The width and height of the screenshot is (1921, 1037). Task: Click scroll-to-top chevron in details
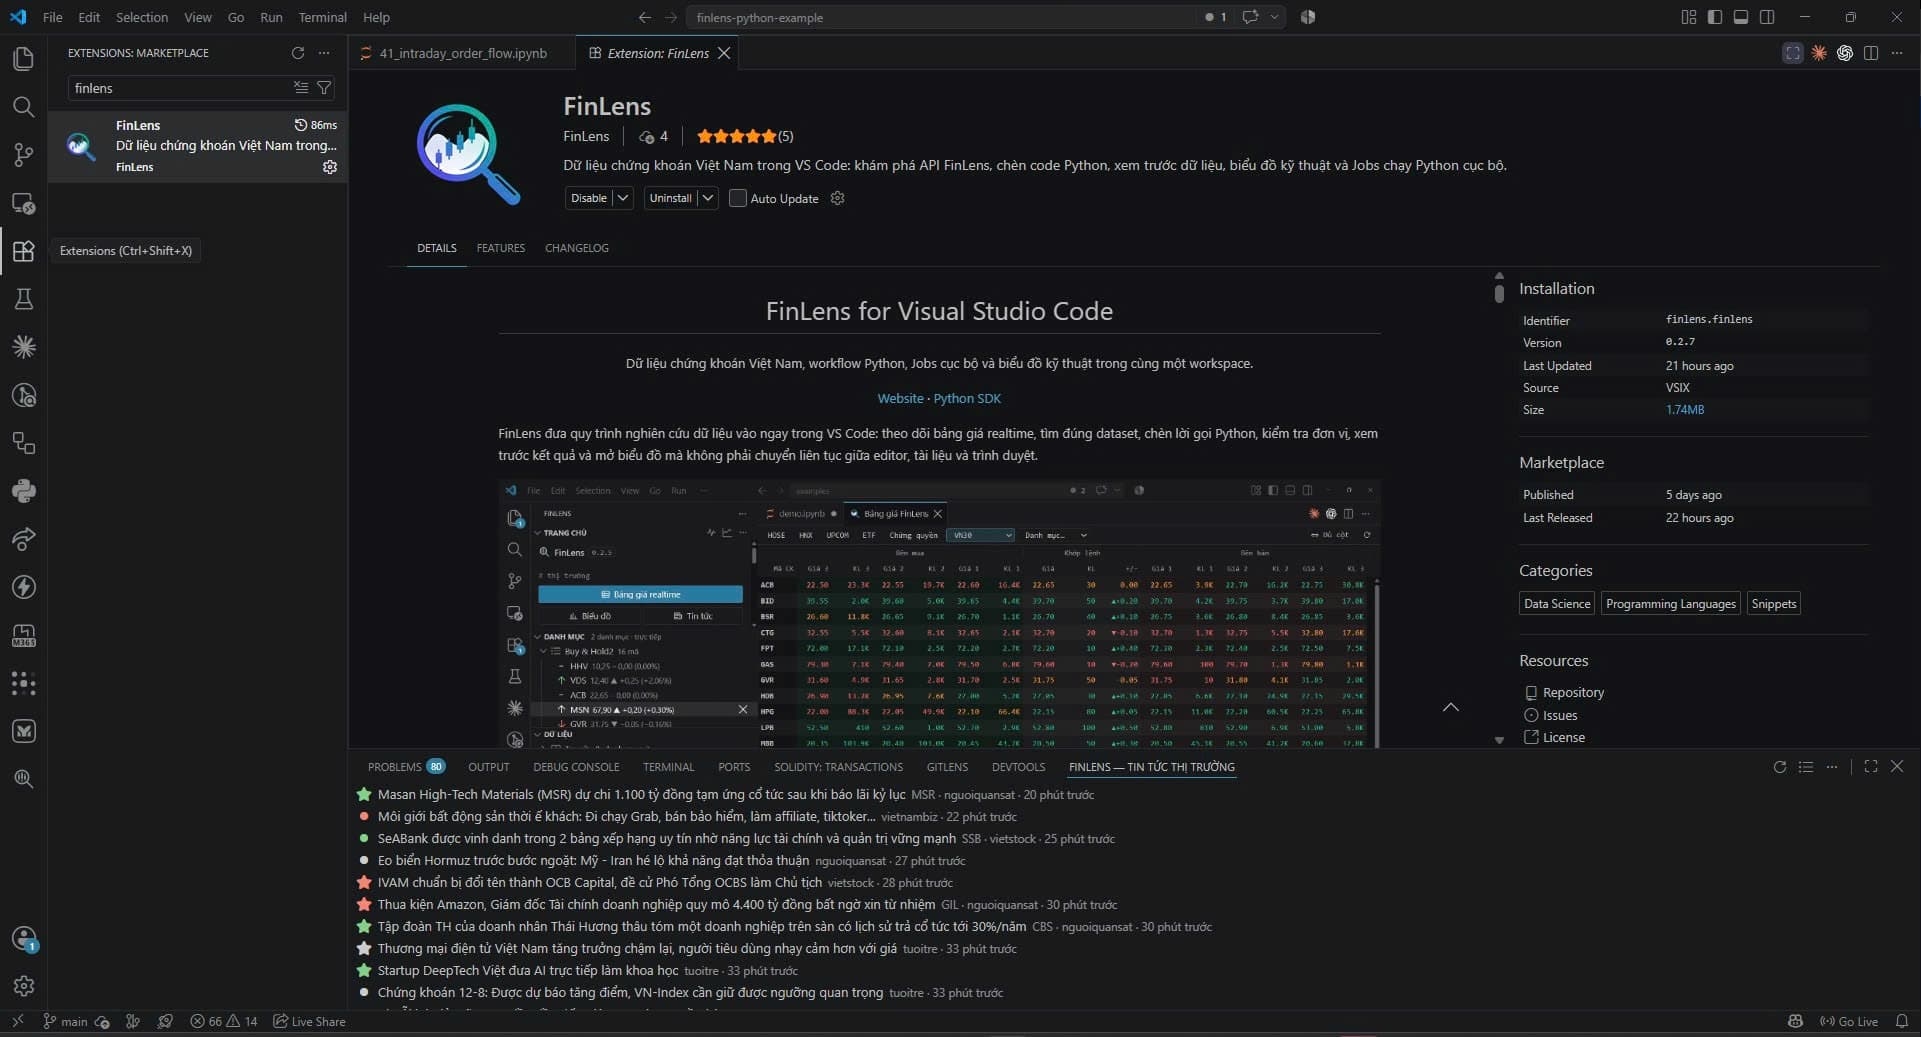coord(1451,707)
